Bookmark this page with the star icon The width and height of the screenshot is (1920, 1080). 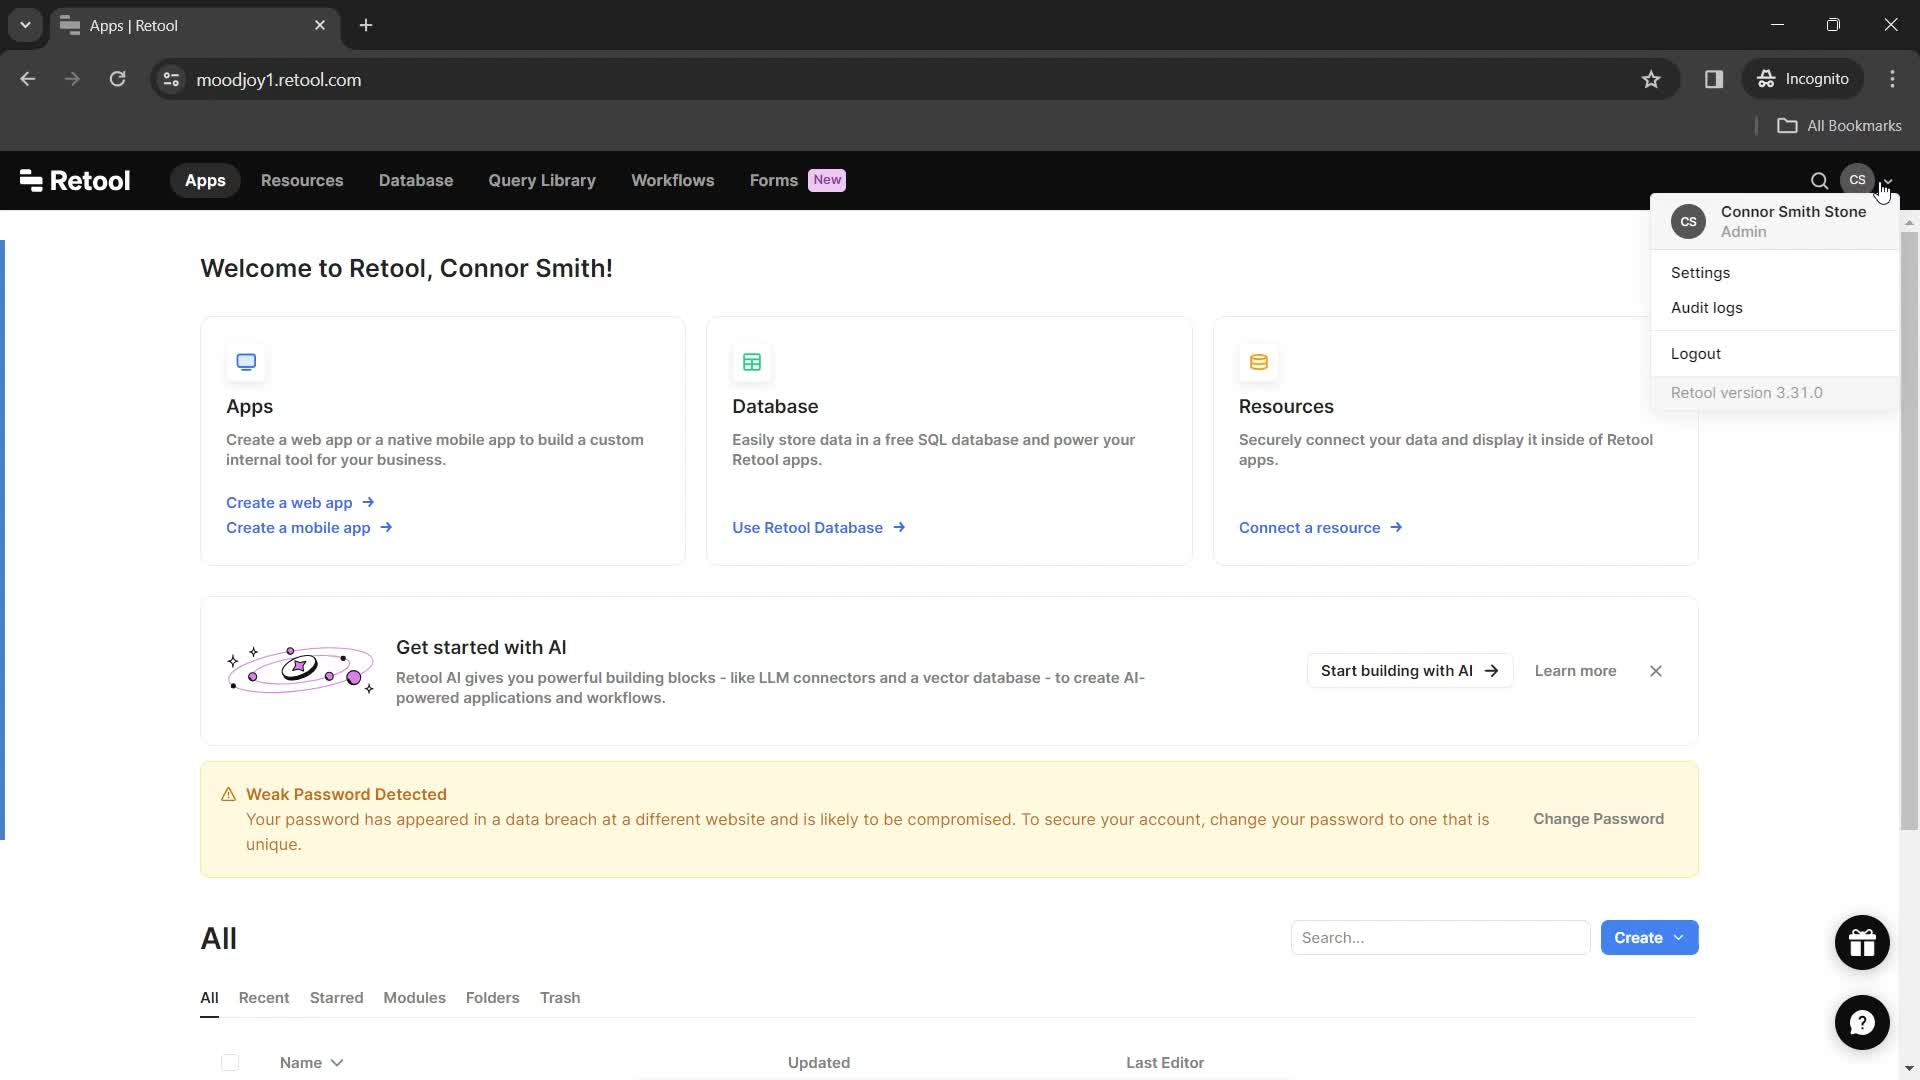1651,79
